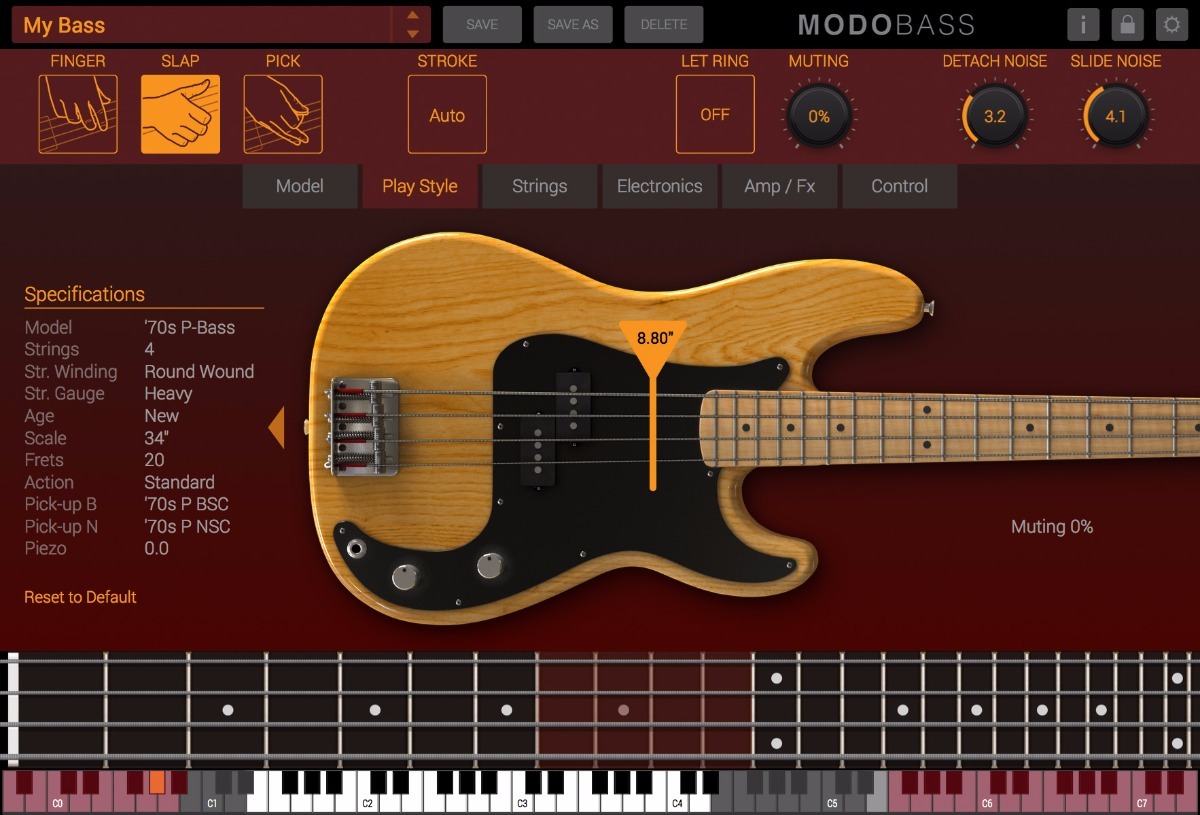This screenshot has height=815, width=1200.
Task: Click the preset down arrow
Action: pyautogui.click(x=413, y=34)
